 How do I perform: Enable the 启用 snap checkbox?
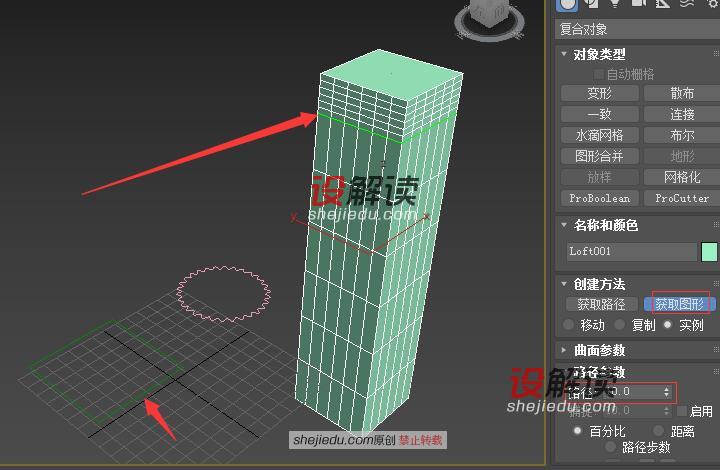pyautogui.click(x=682, y=411)
